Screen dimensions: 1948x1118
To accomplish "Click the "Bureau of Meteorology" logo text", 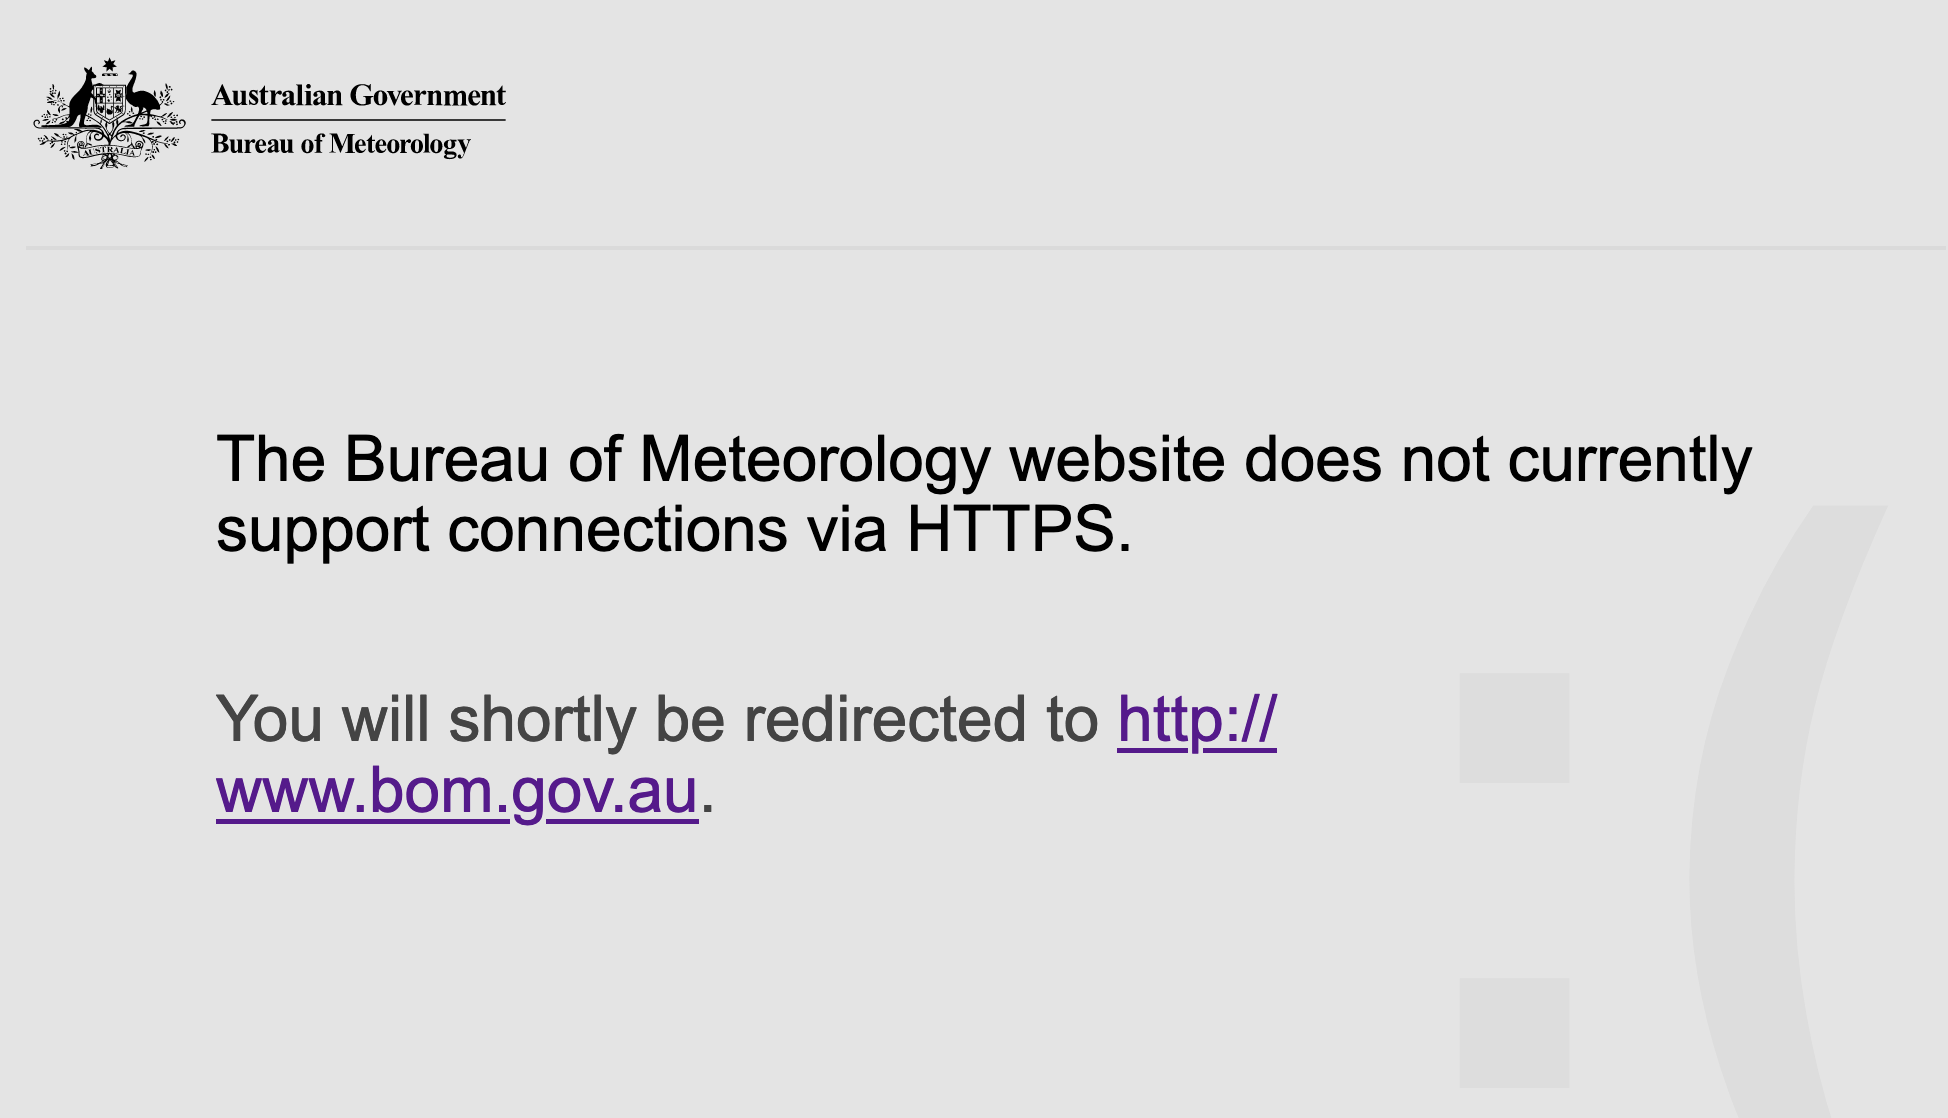I will pyautogui.click(x=340, y=144).
